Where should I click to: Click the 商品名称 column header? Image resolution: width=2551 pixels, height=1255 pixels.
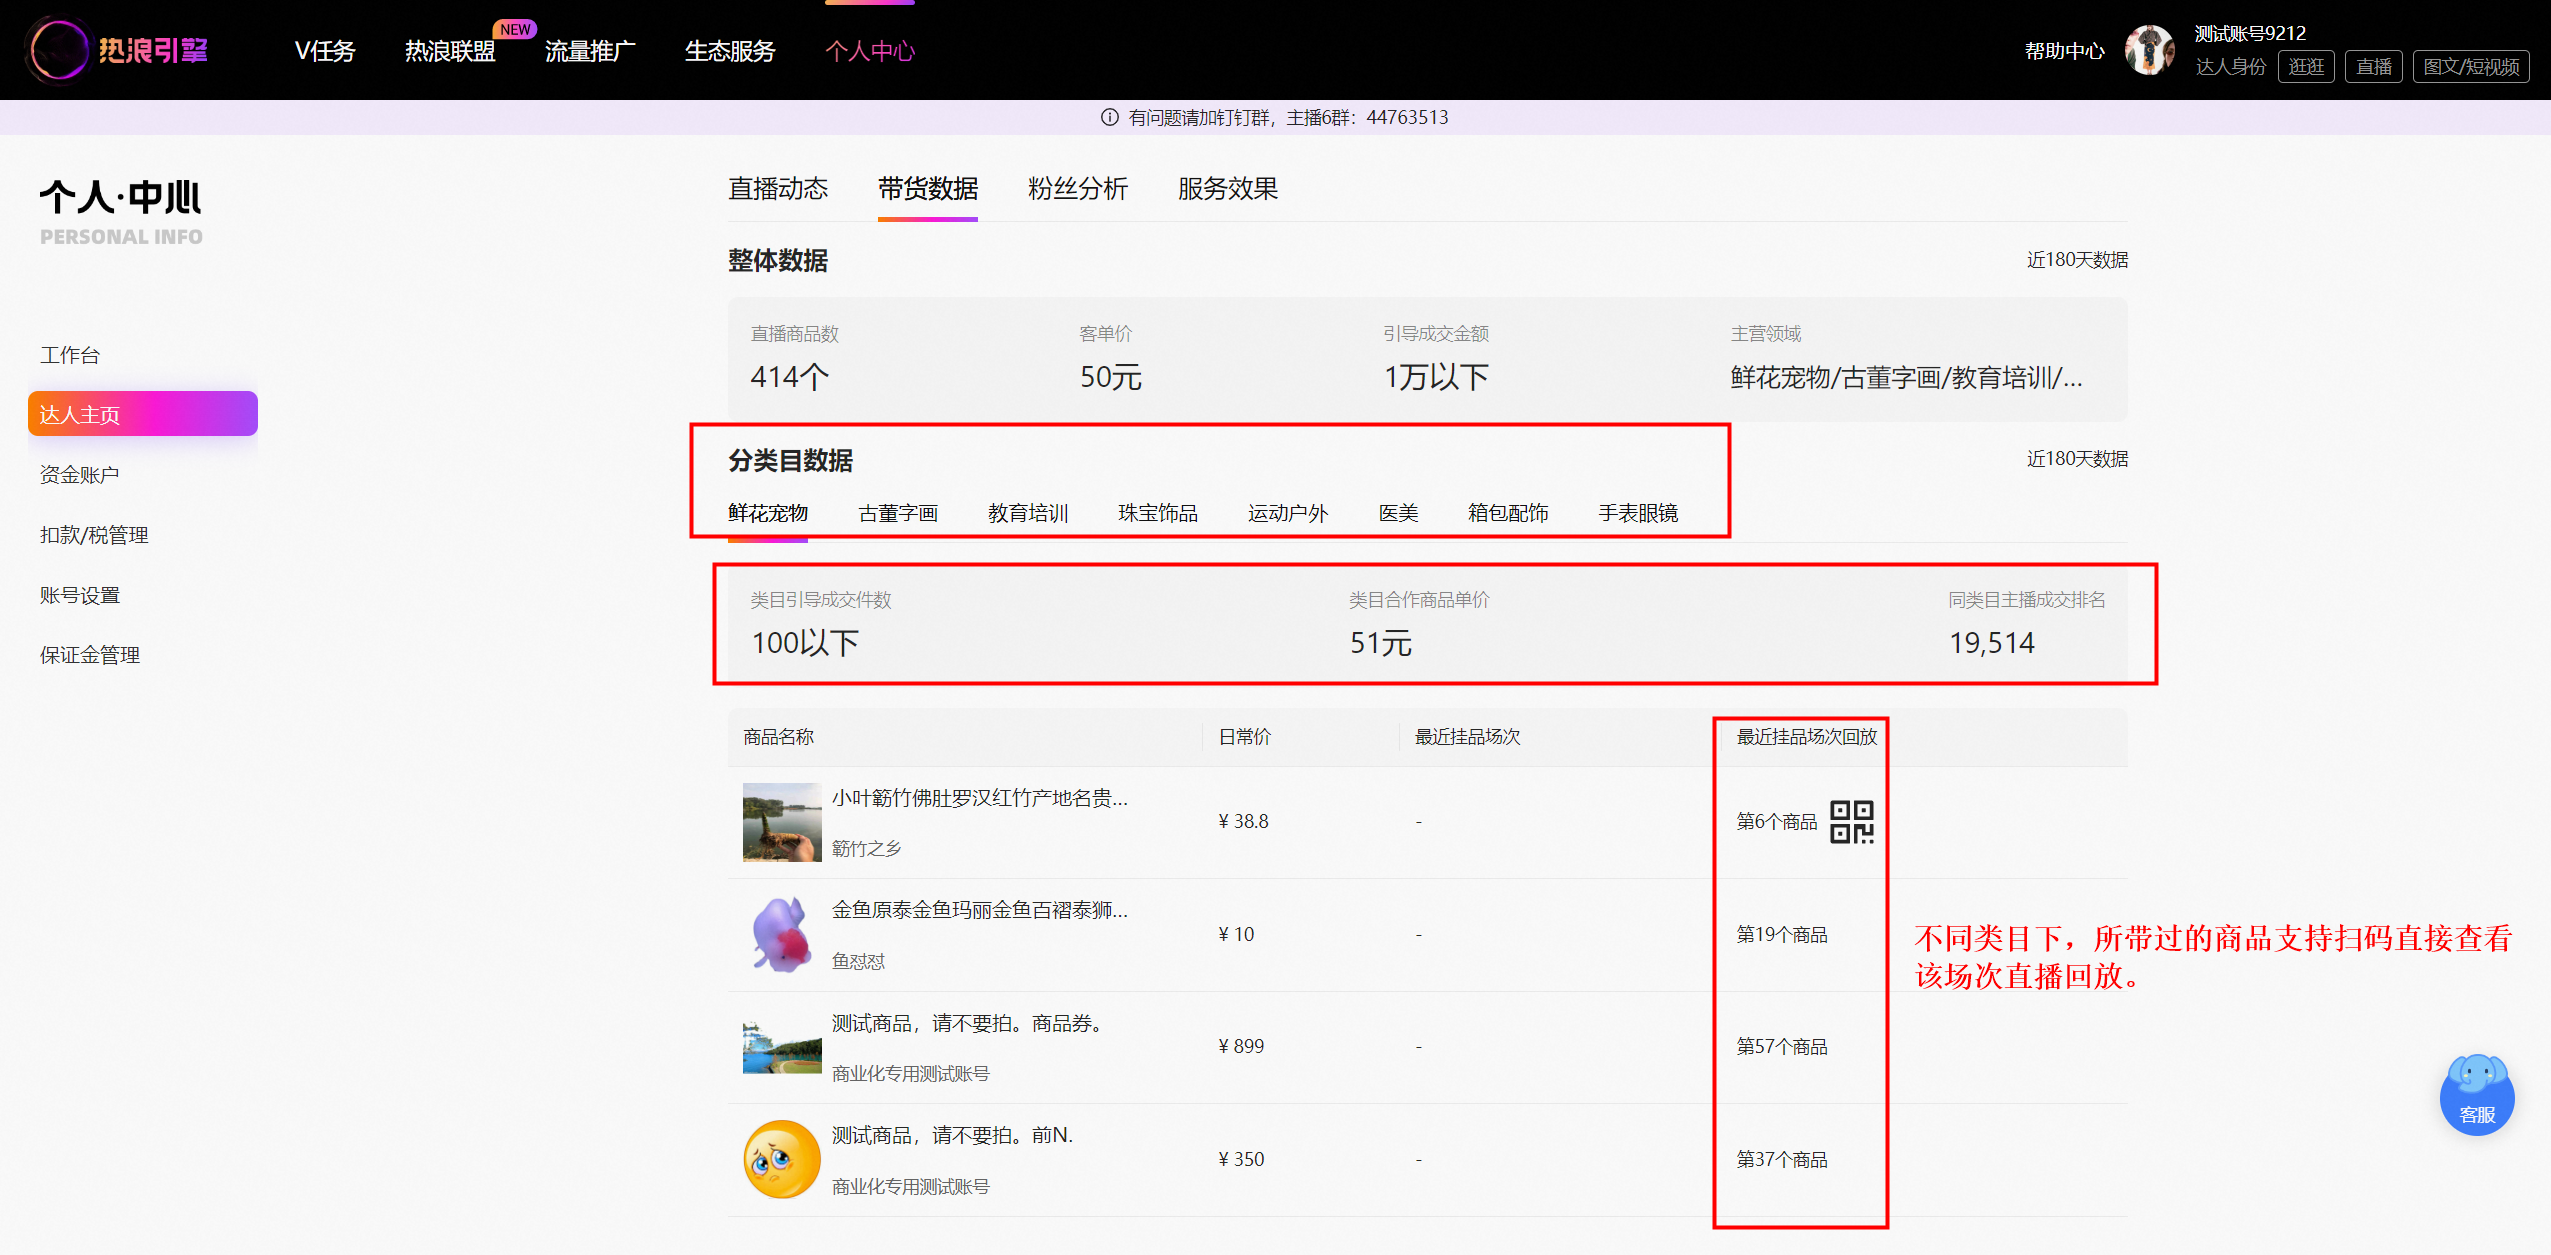(779, 737)
